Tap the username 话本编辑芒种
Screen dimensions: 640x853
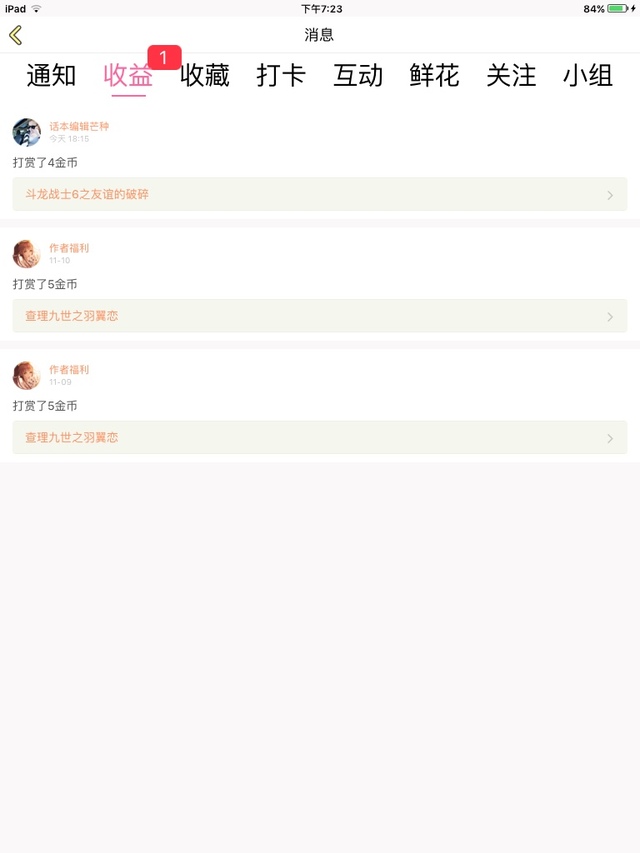point(79,126)
